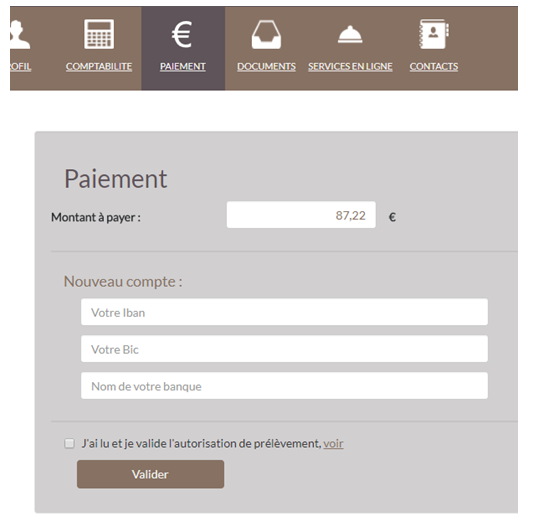
Task: Select the PAIEMENT menu label
Action: (183, 66)
